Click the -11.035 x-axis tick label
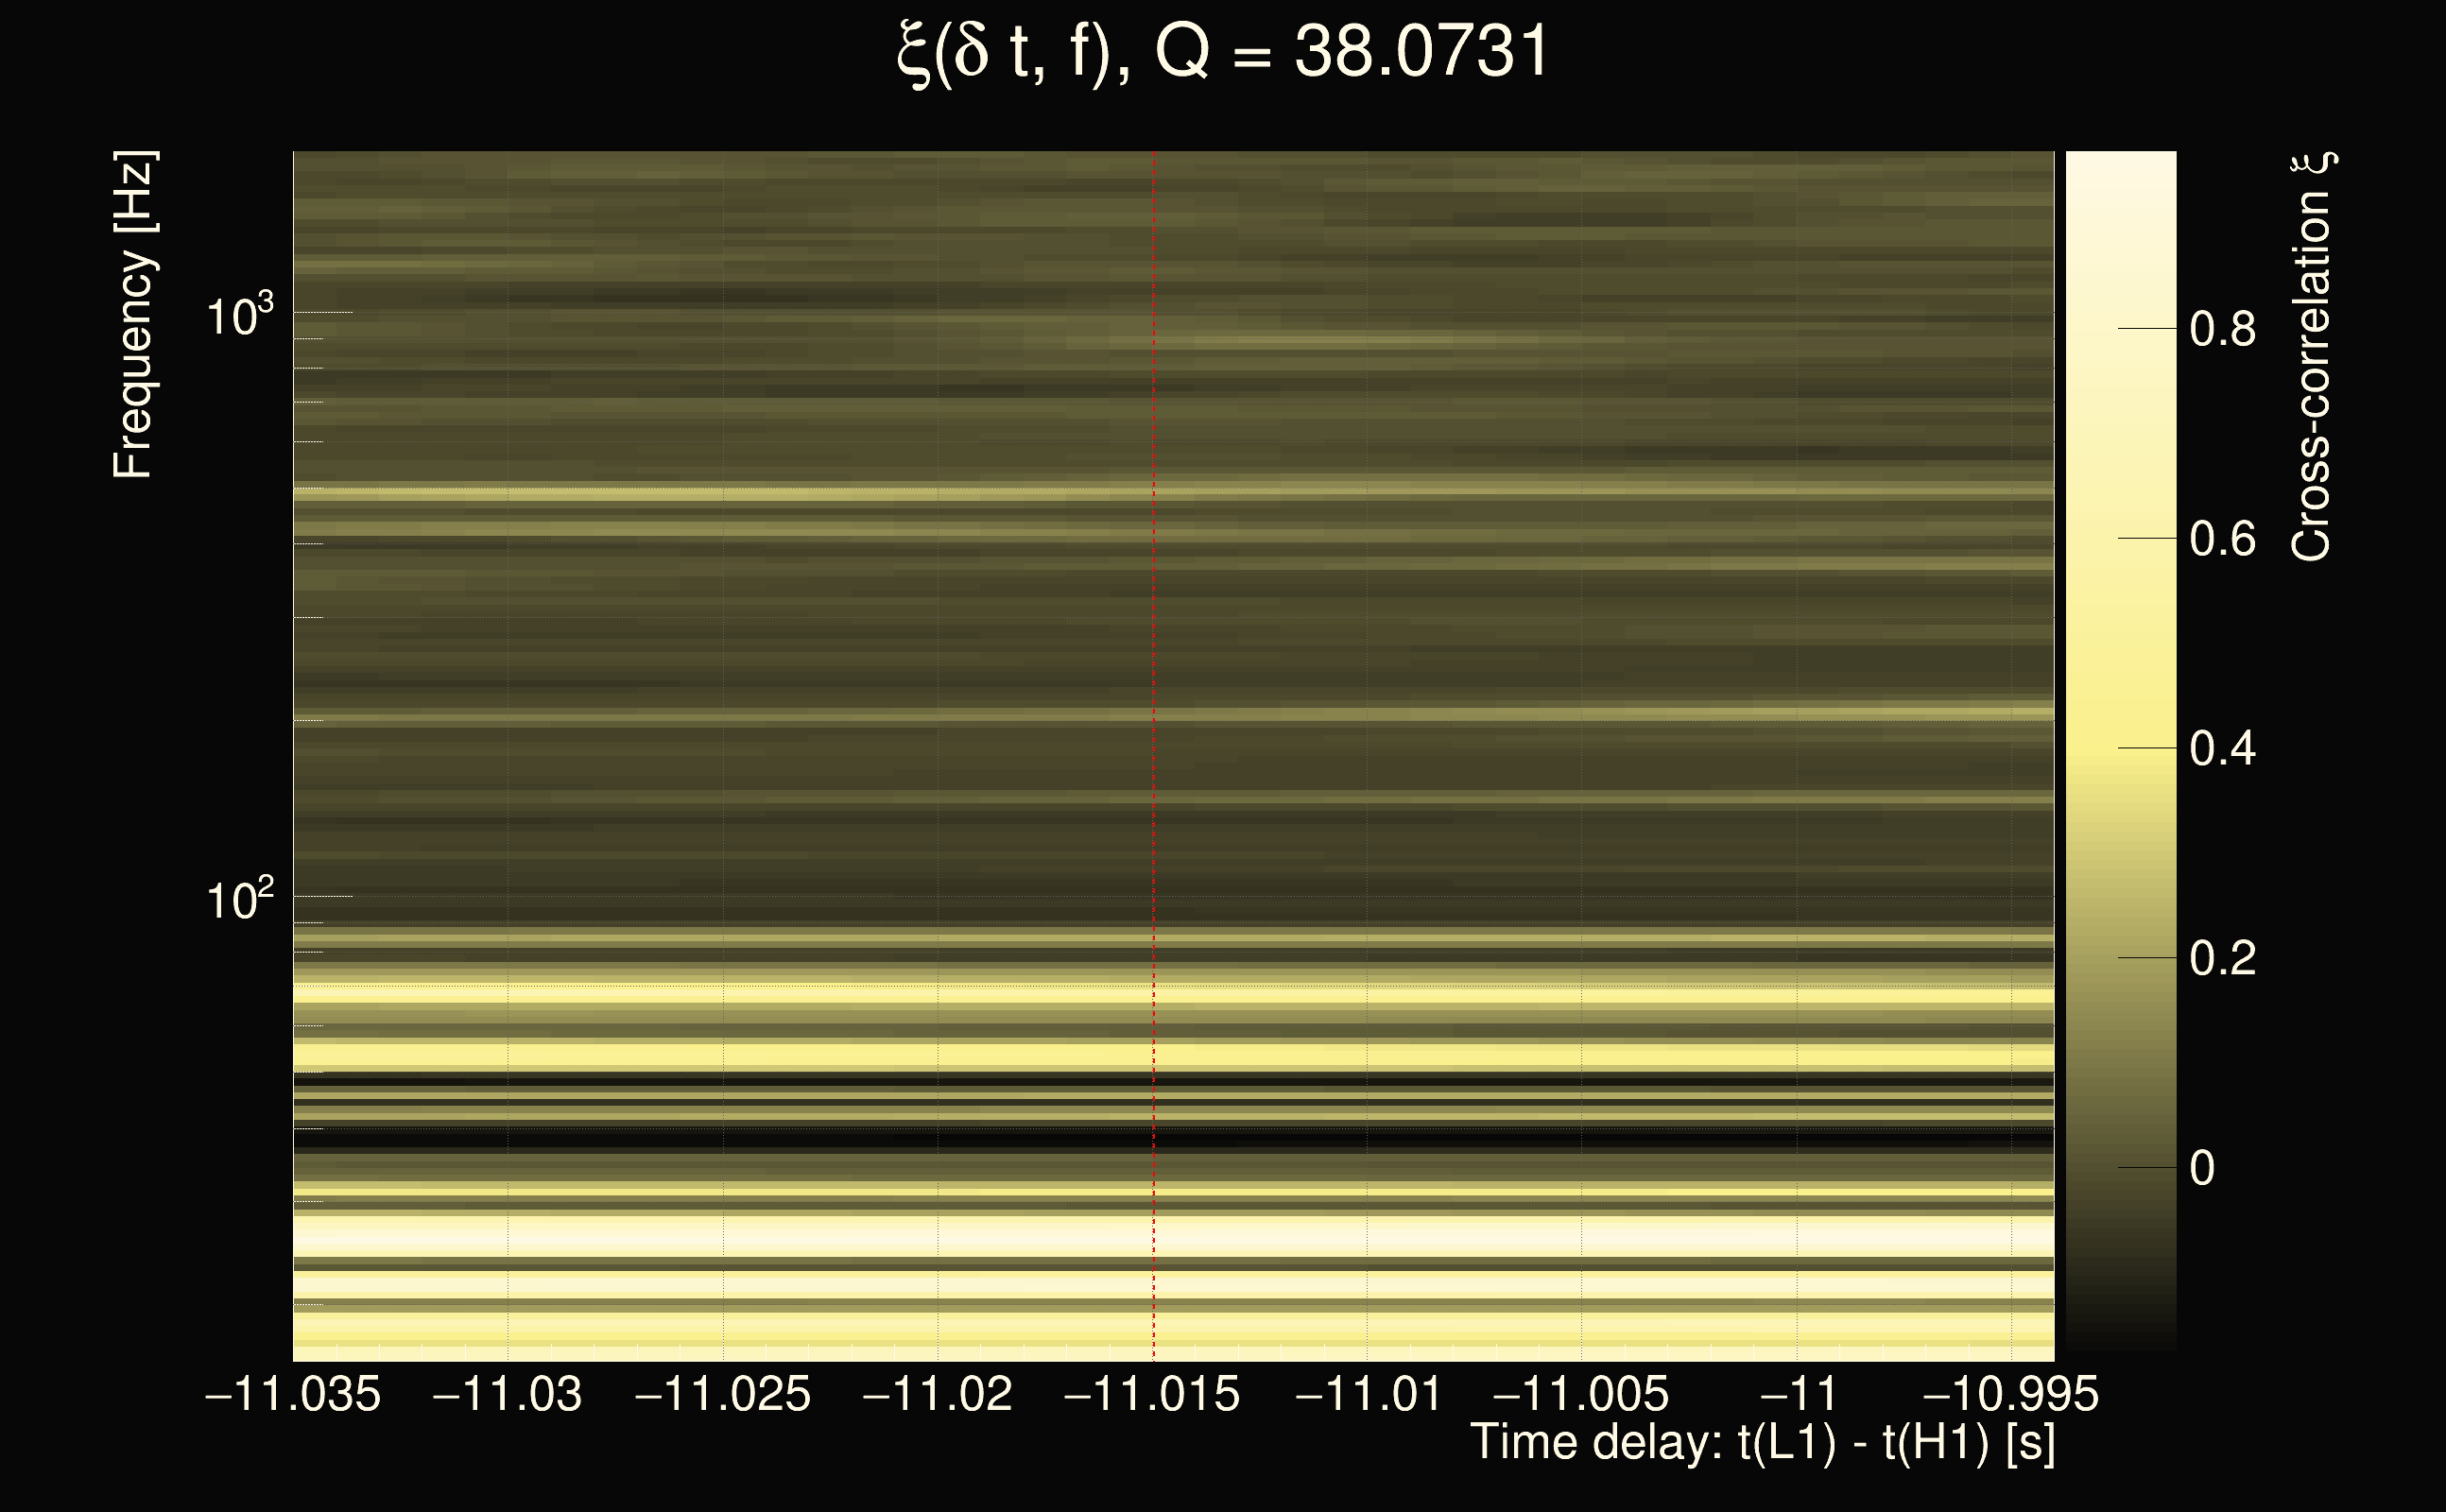 (292, 1394)
